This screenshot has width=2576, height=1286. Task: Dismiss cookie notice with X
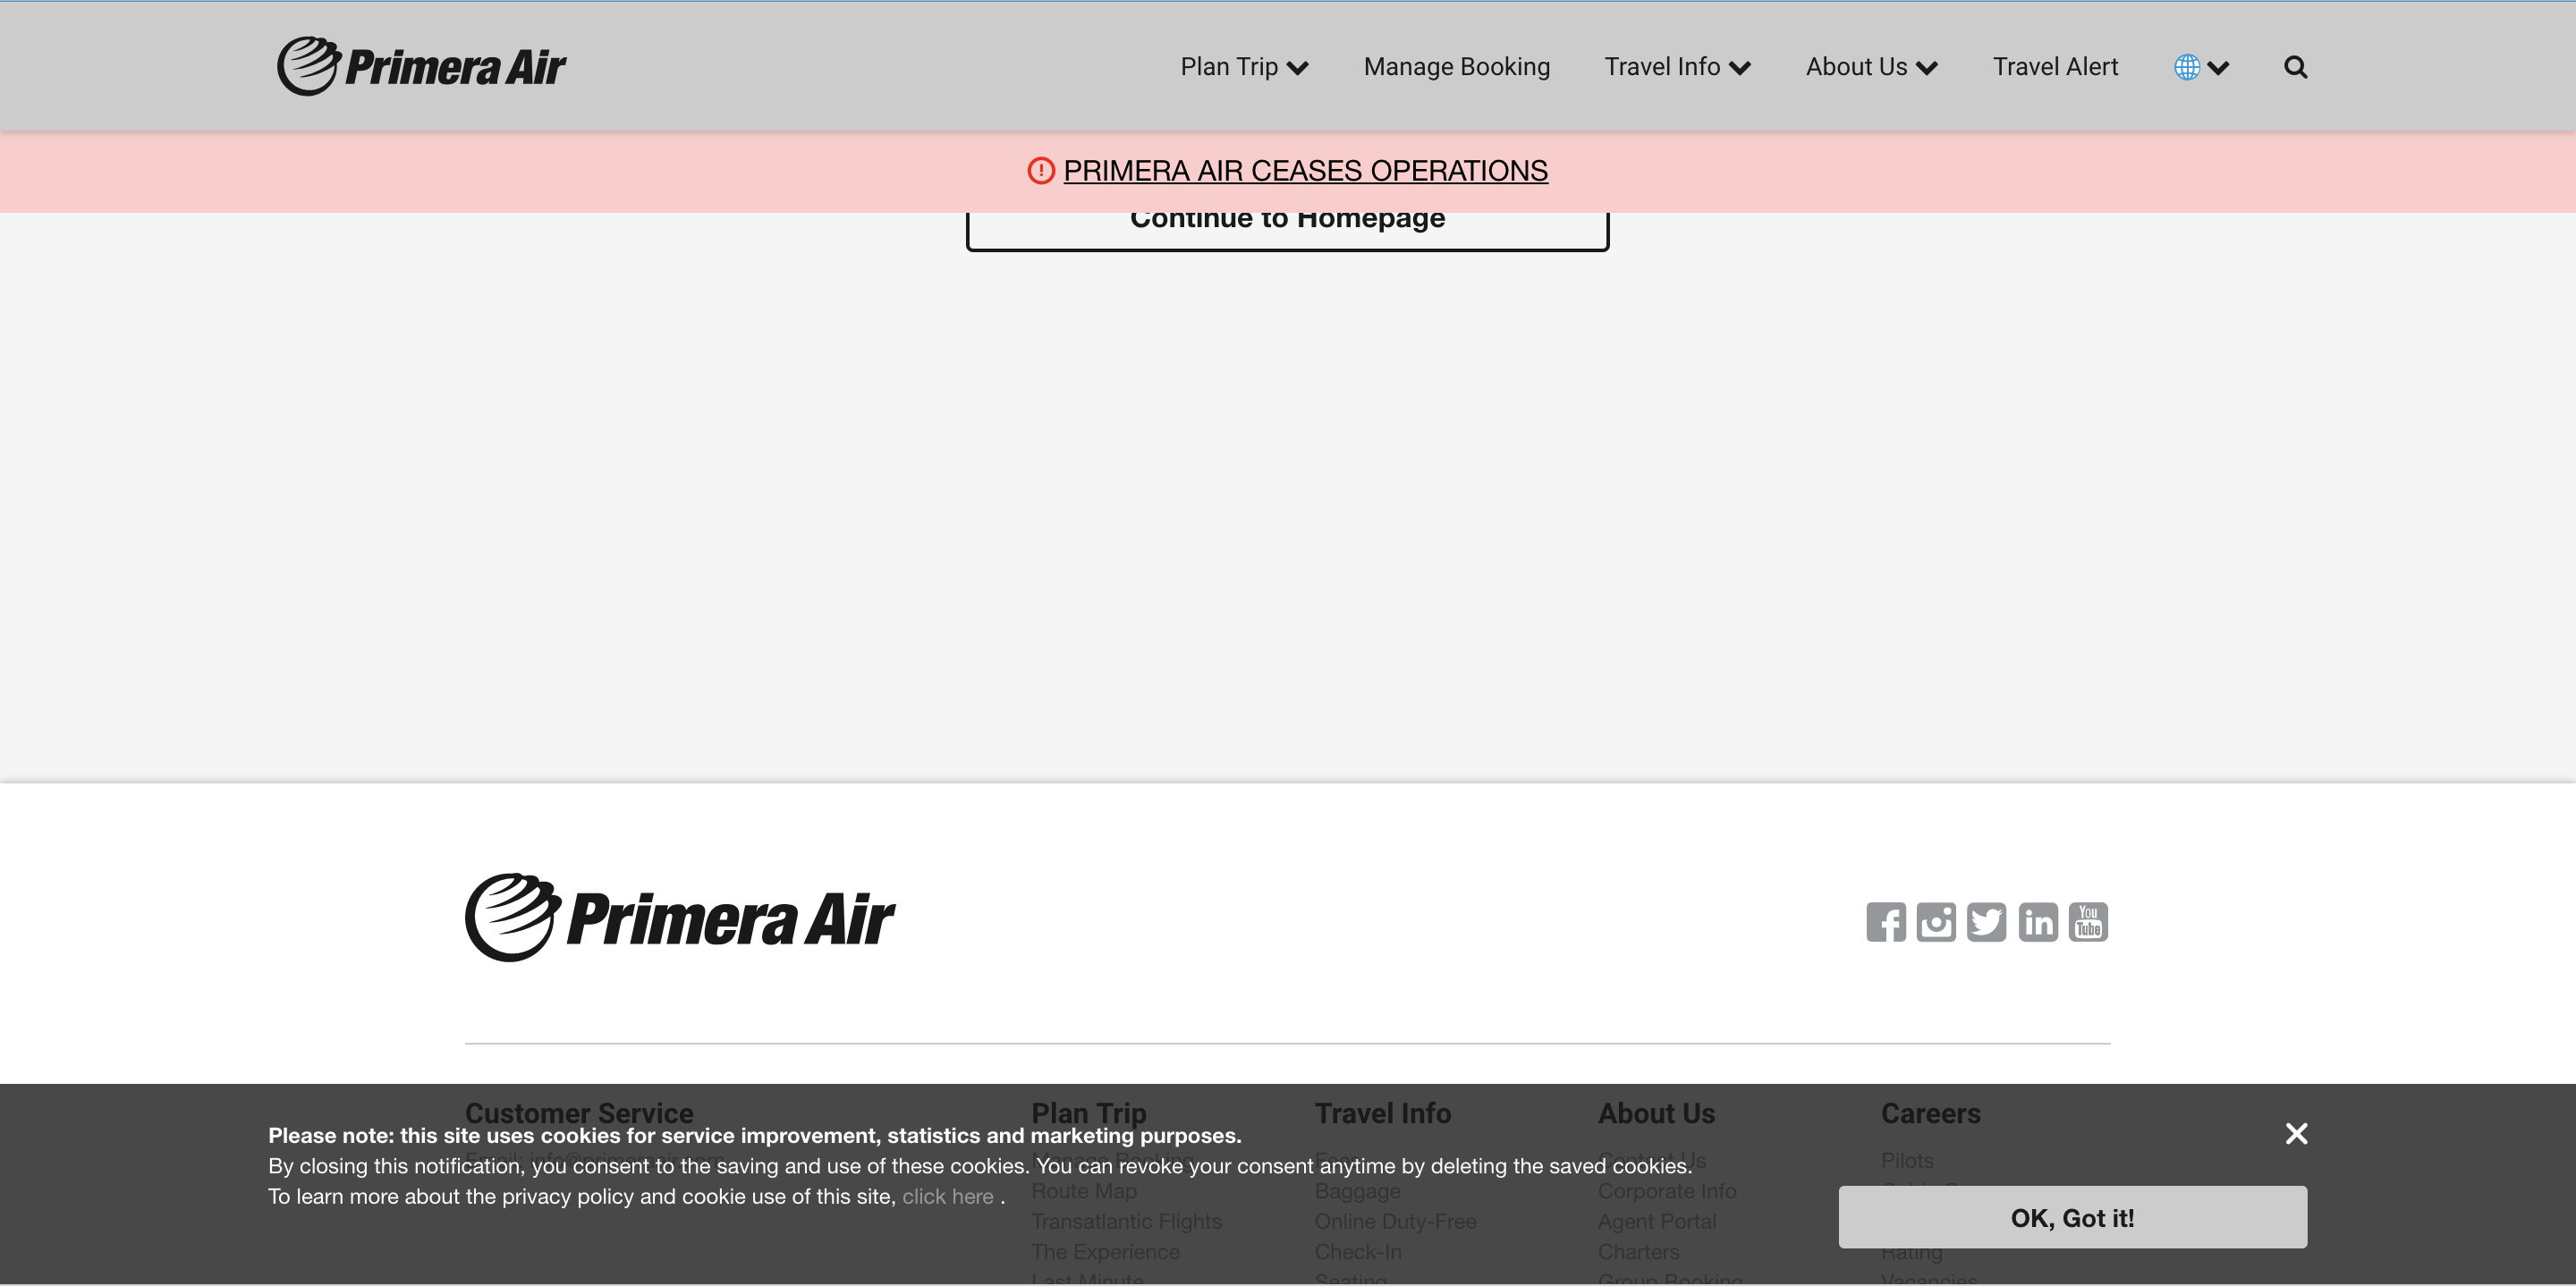point(2296,1133)
